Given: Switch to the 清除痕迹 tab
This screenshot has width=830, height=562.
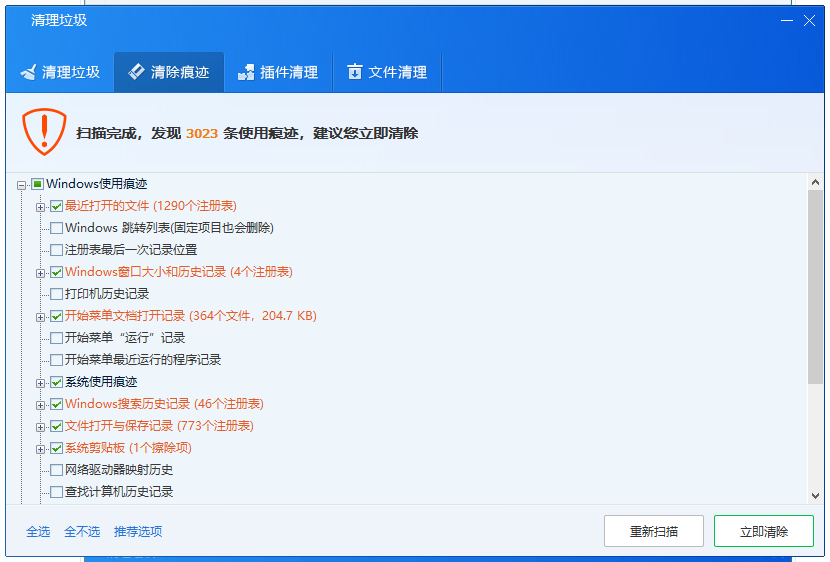Looking at the screenshot, I should tap(169, 72).
